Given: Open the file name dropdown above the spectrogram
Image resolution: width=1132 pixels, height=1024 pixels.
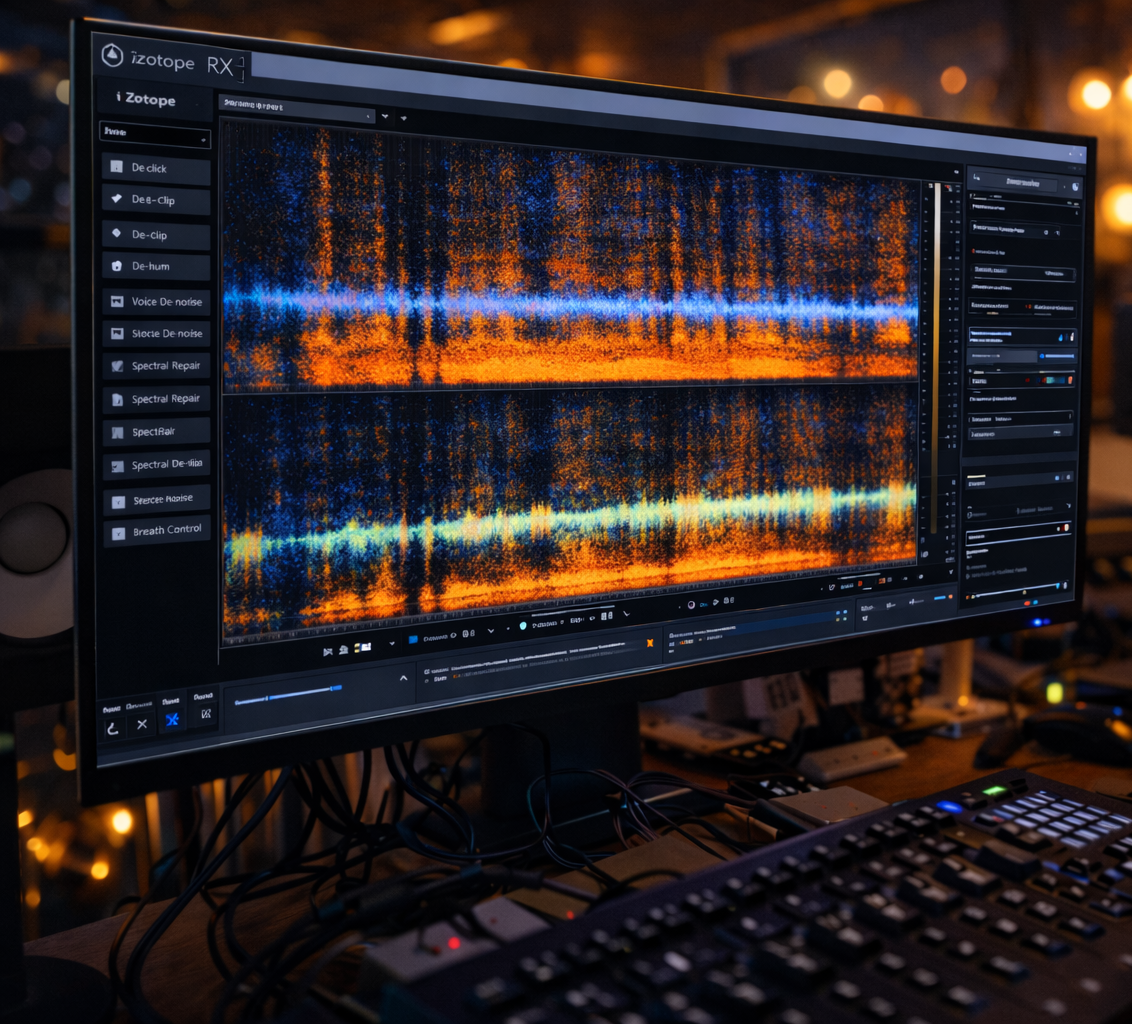Looking at the screenshot, I should coord(297,105).
